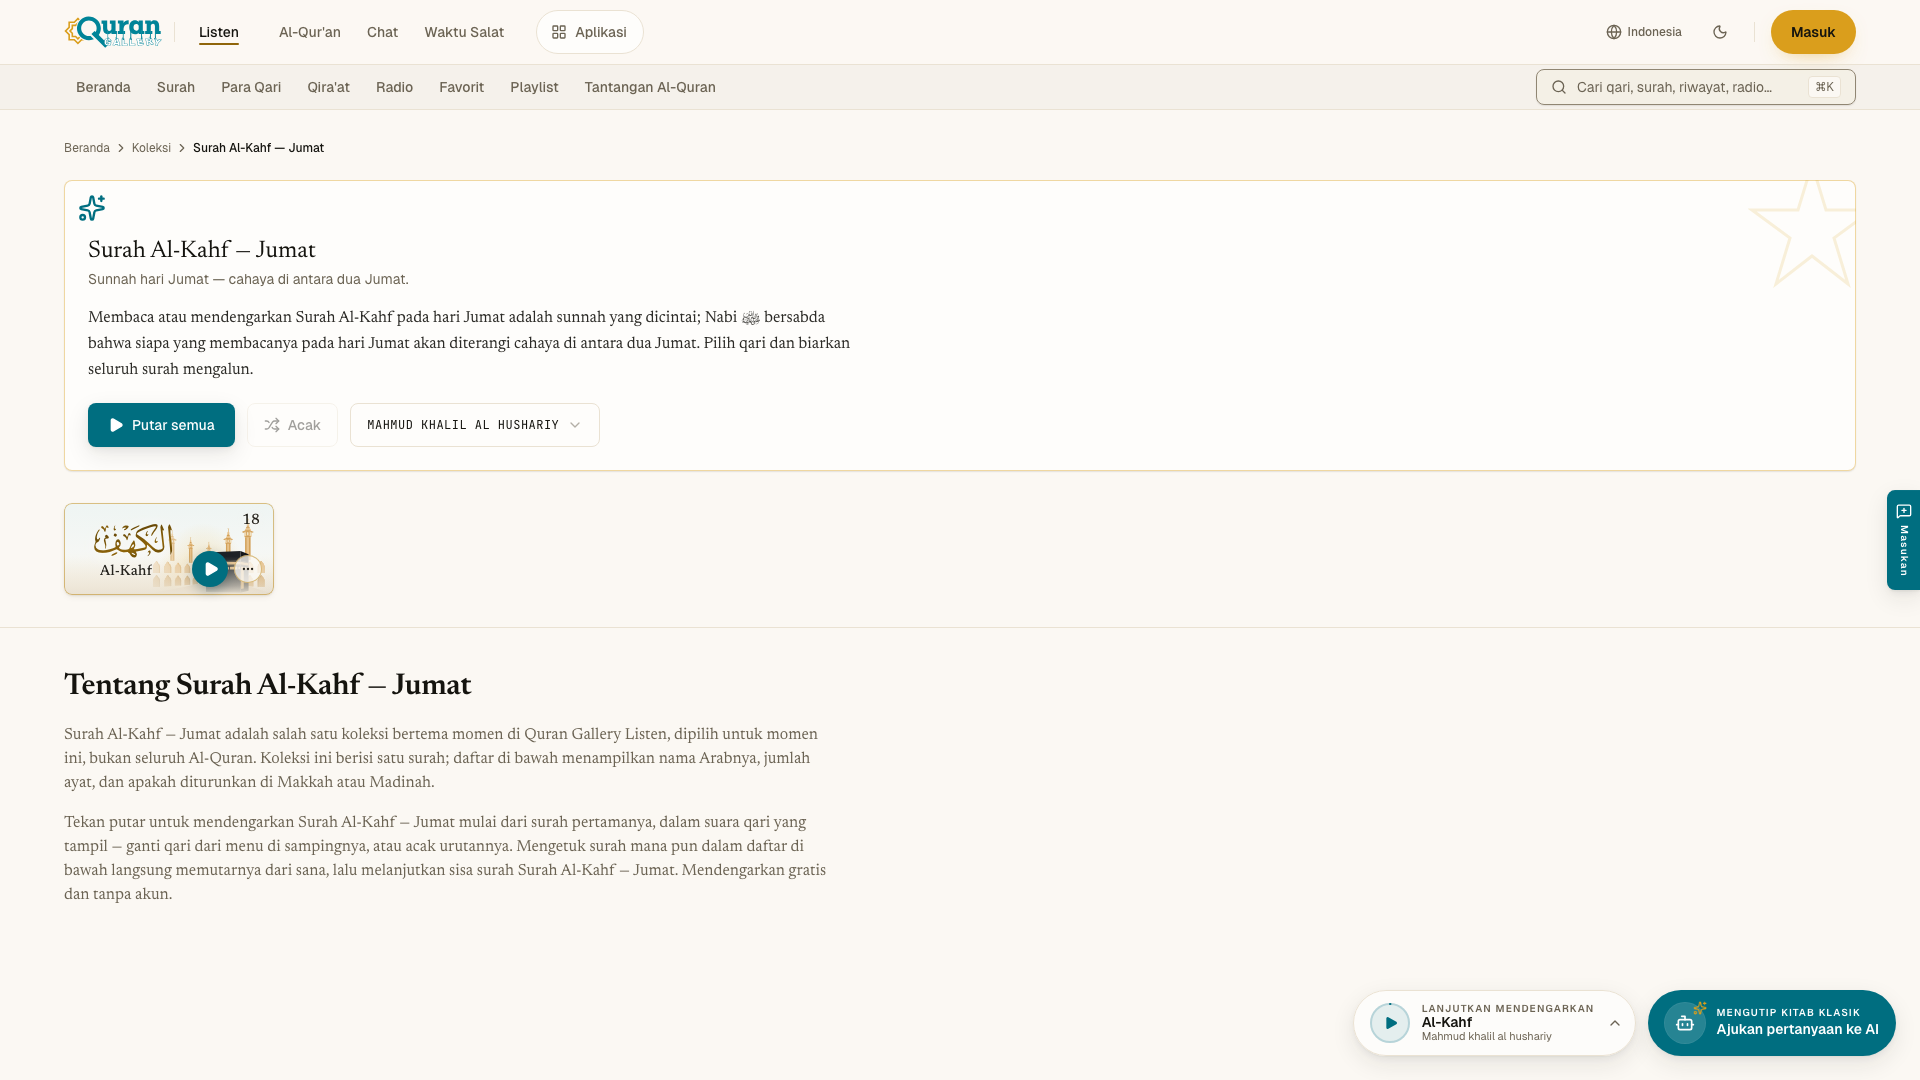Select Surah in the sub navigation
Screen dimensions: 1920x1080
pyautogui.click(x=176, y=87)
